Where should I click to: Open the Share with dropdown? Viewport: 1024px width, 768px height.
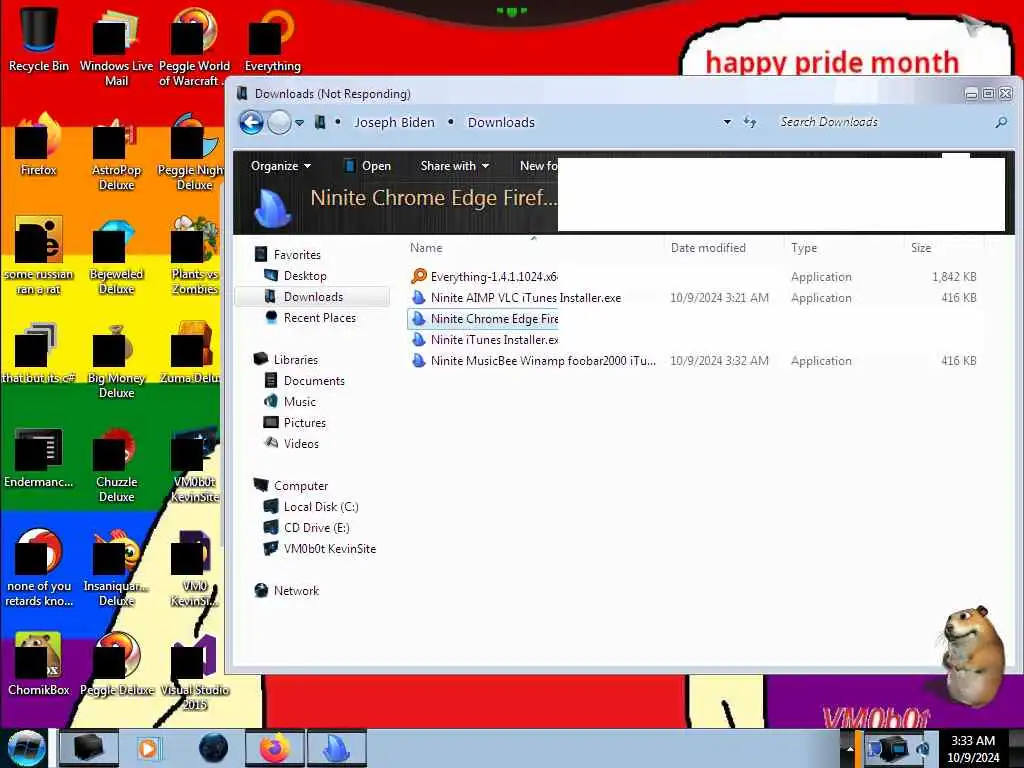coord(455,166)
